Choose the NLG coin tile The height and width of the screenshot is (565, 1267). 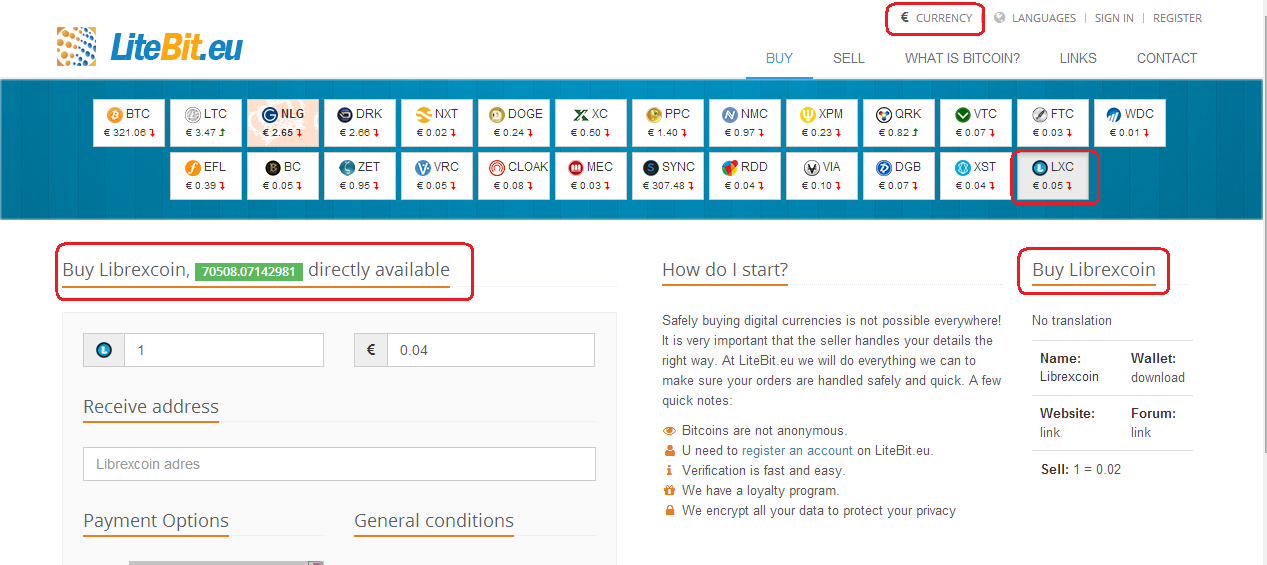point(283,123)
